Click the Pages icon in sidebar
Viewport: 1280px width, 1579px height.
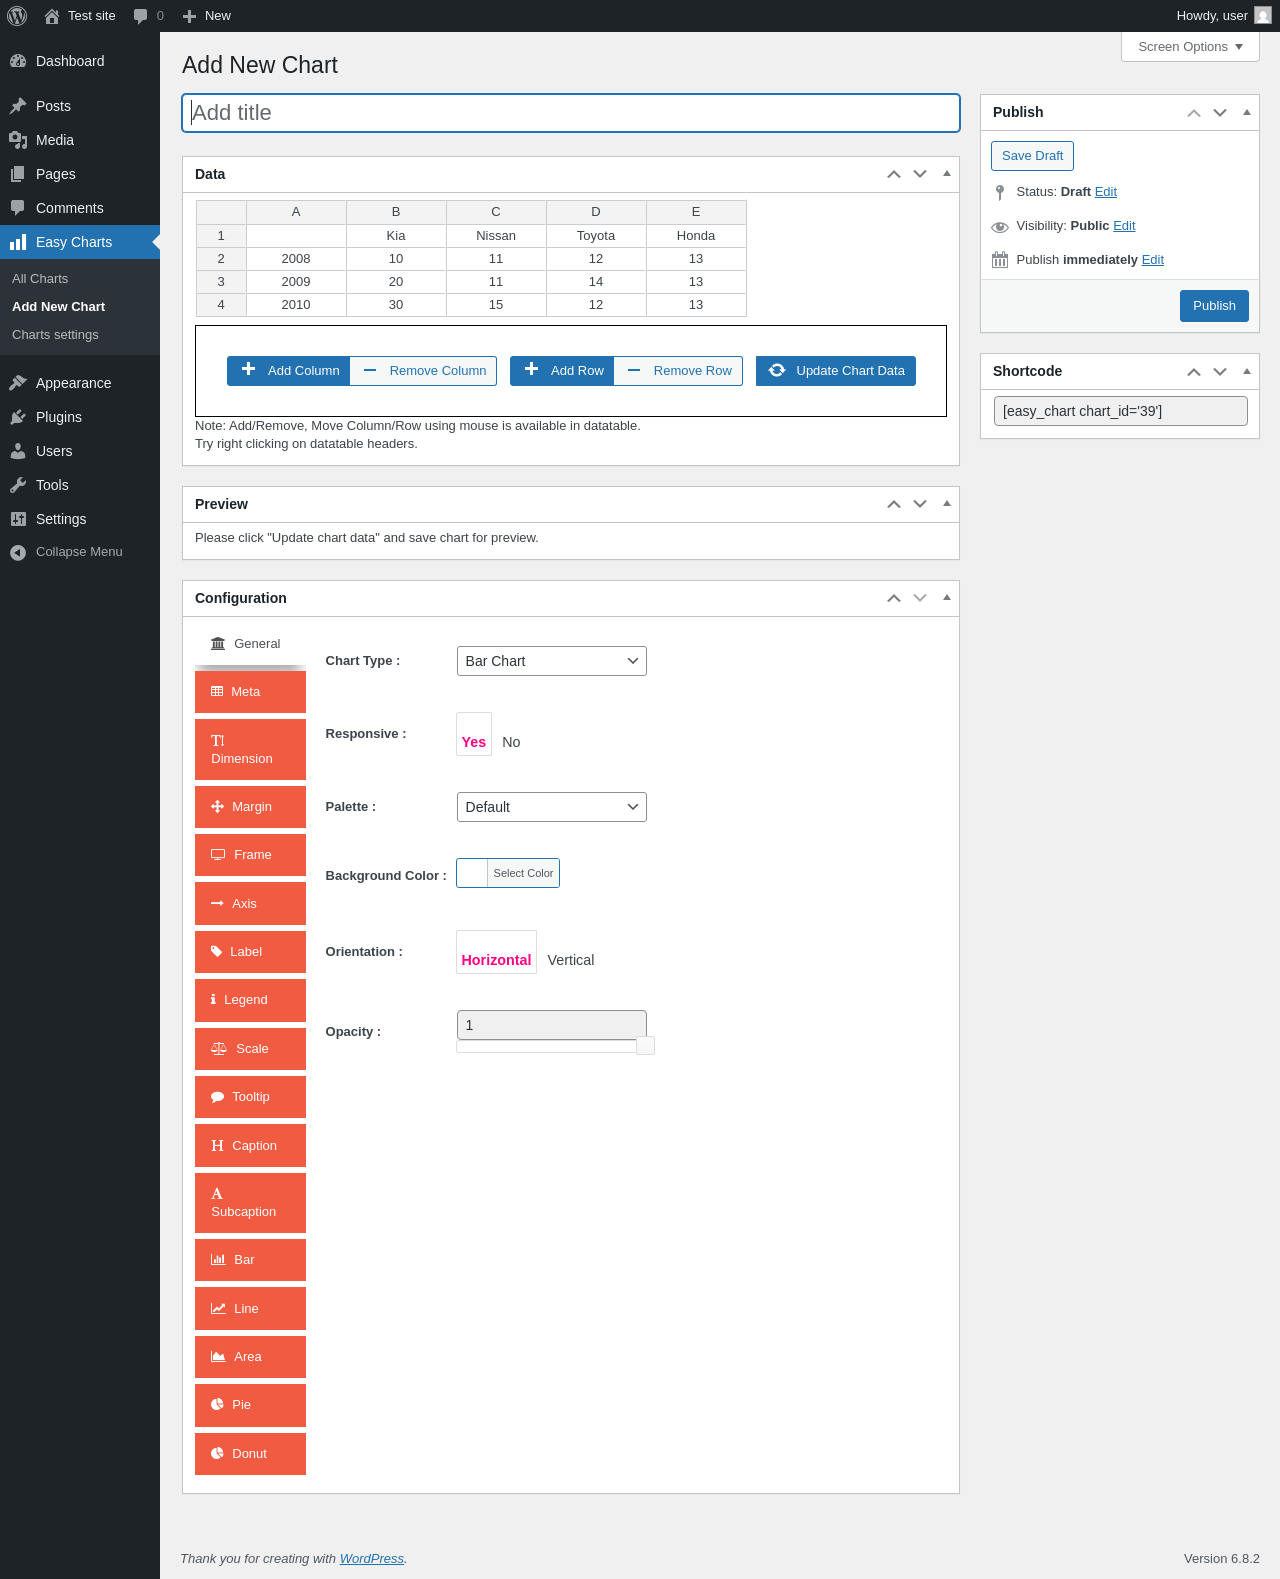(x=18, y=174)
